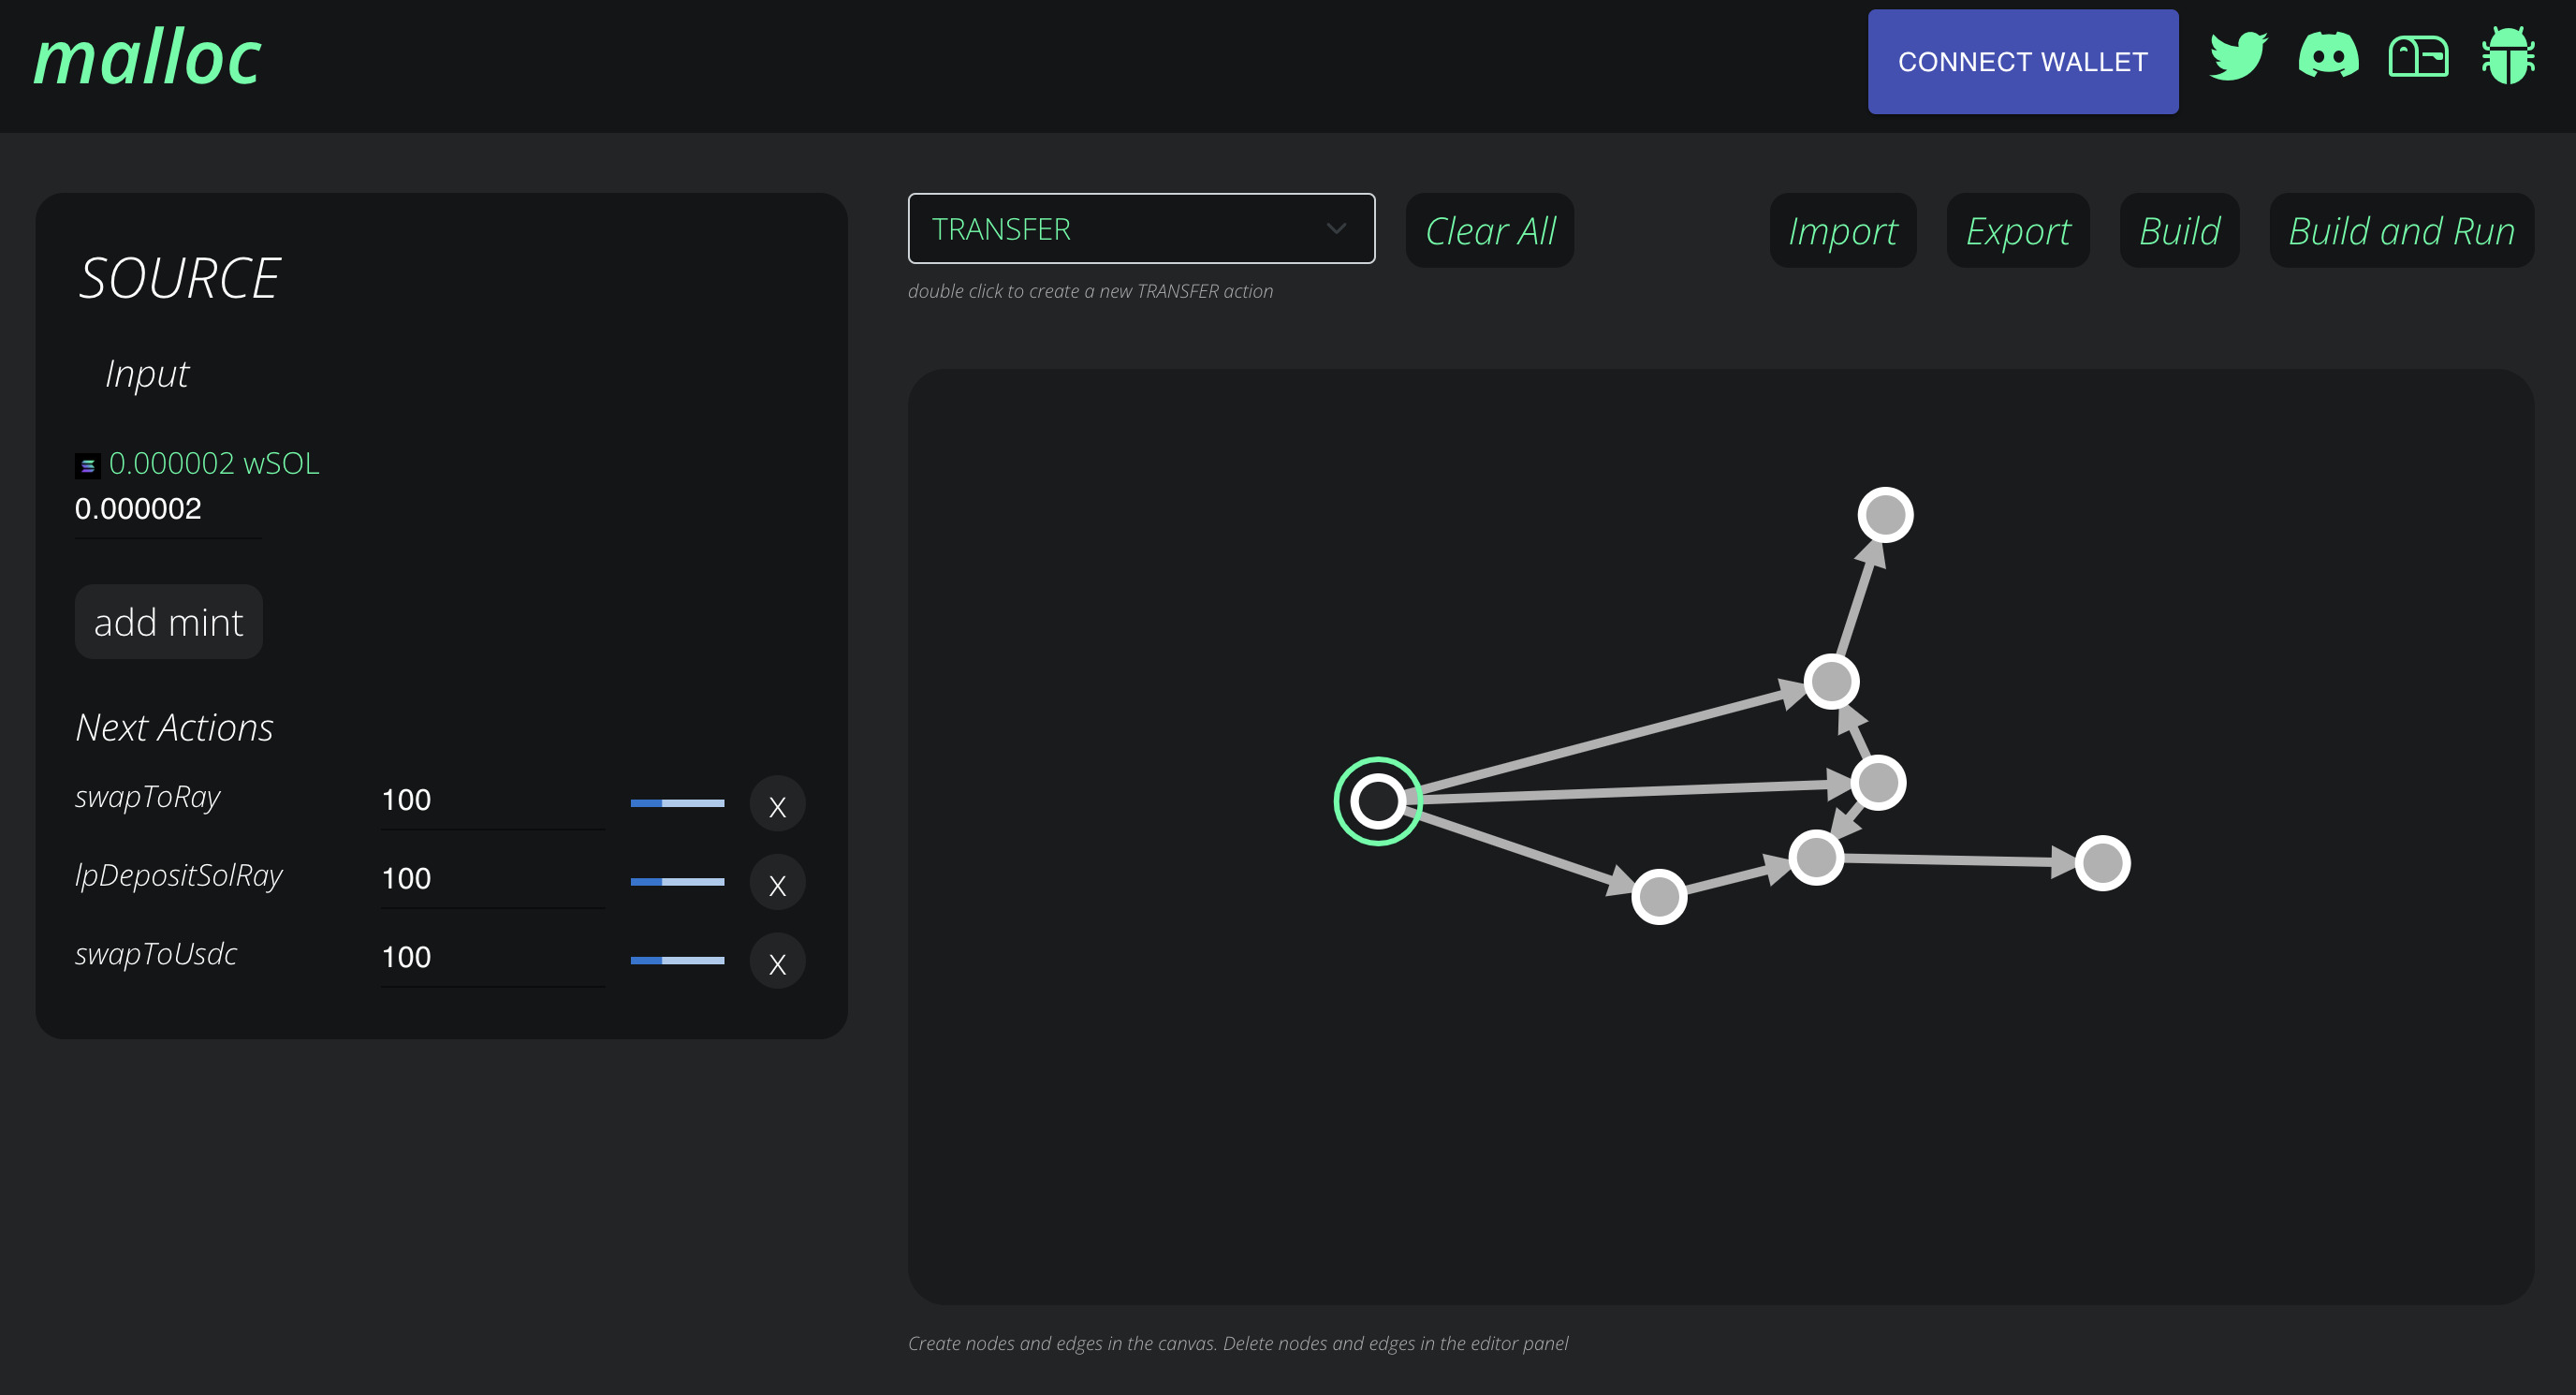This screenshot has height=1395, width=2576.
Task: Click the add mint button
Action: coord(169,622)
